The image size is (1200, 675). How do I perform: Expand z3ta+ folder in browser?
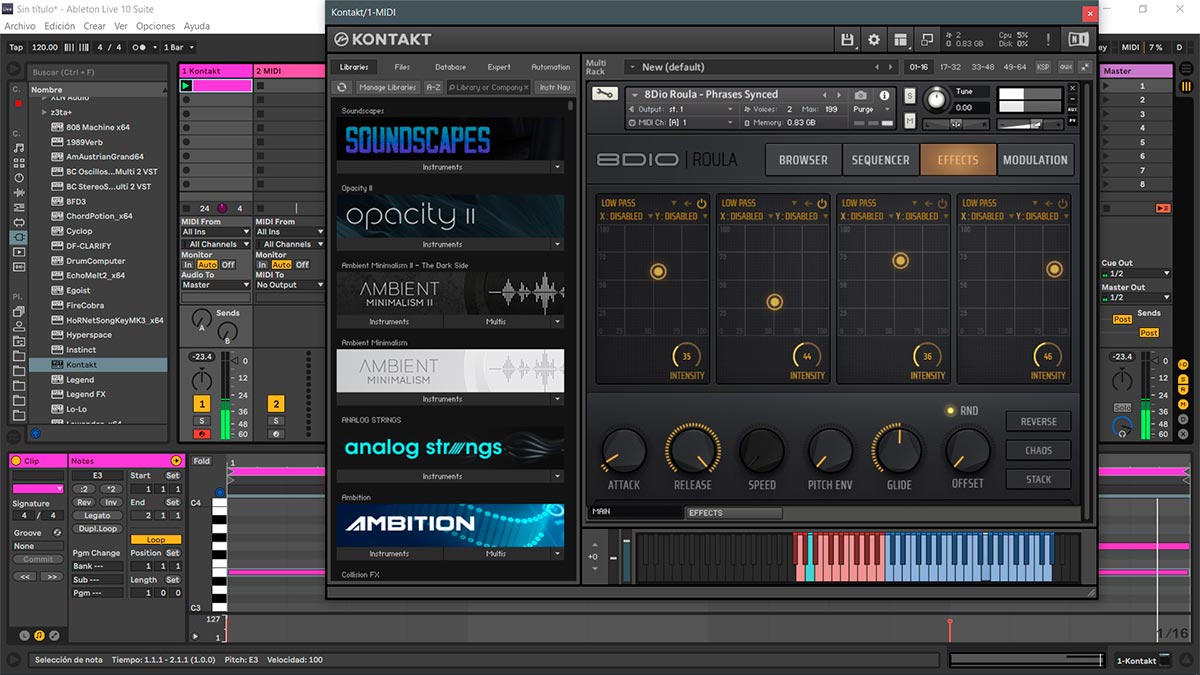pos(45,113)
